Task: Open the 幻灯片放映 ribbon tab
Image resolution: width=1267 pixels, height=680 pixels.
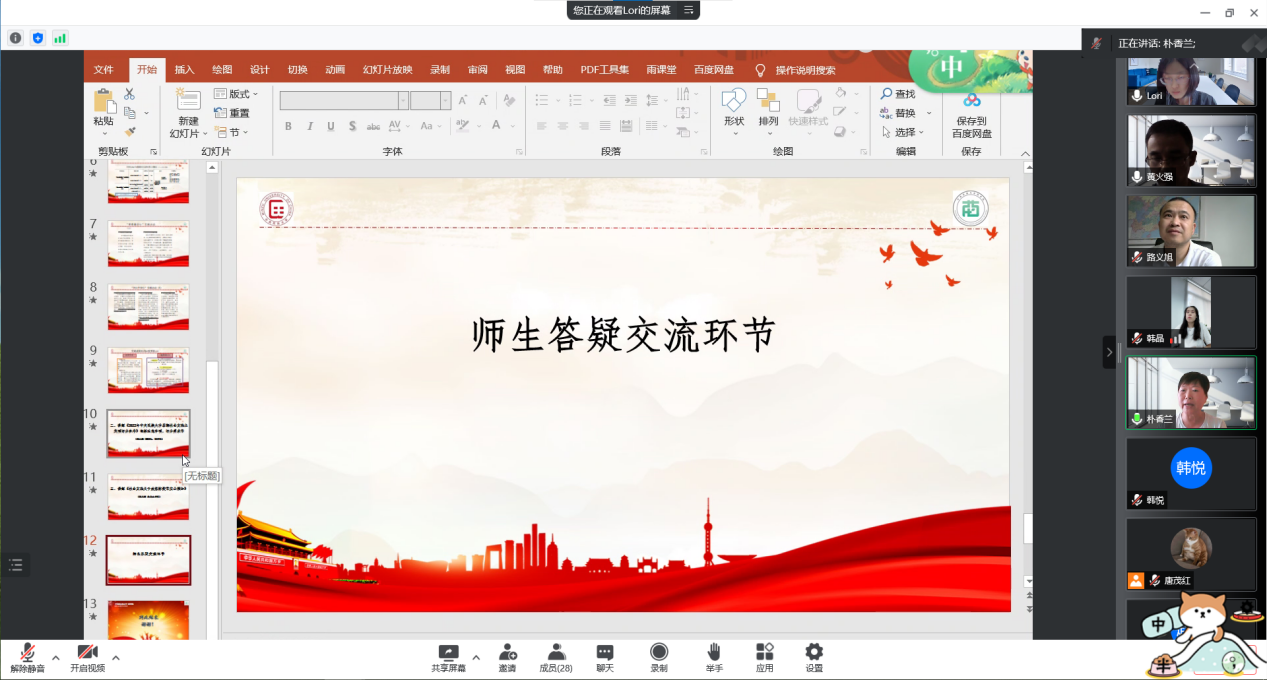Action: 387,70
